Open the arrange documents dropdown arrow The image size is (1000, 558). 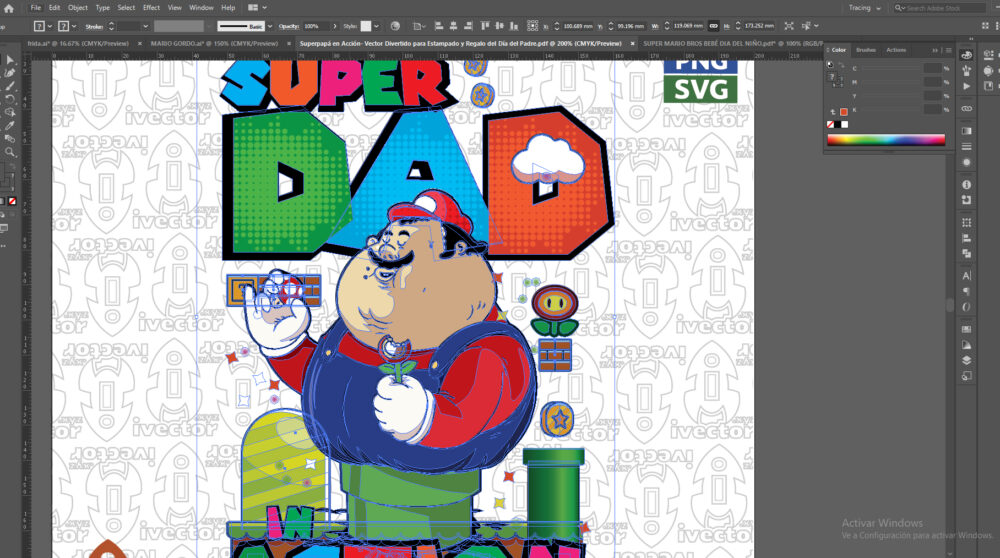tap(264, 8)
